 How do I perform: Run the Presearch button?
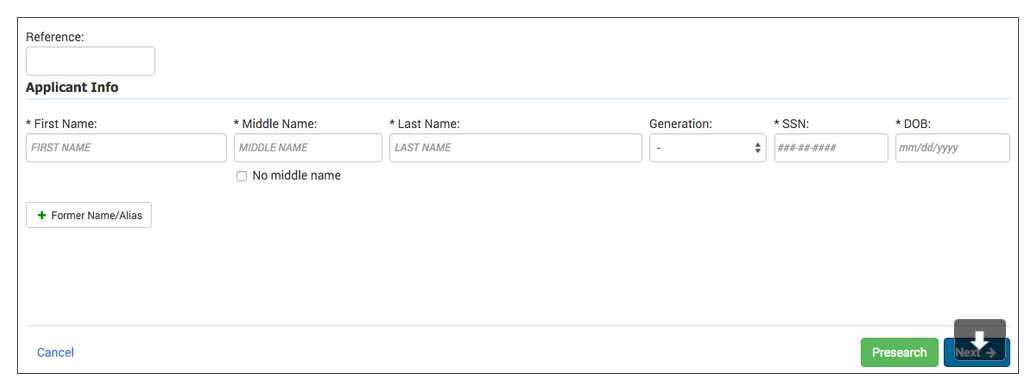[899, 352]
